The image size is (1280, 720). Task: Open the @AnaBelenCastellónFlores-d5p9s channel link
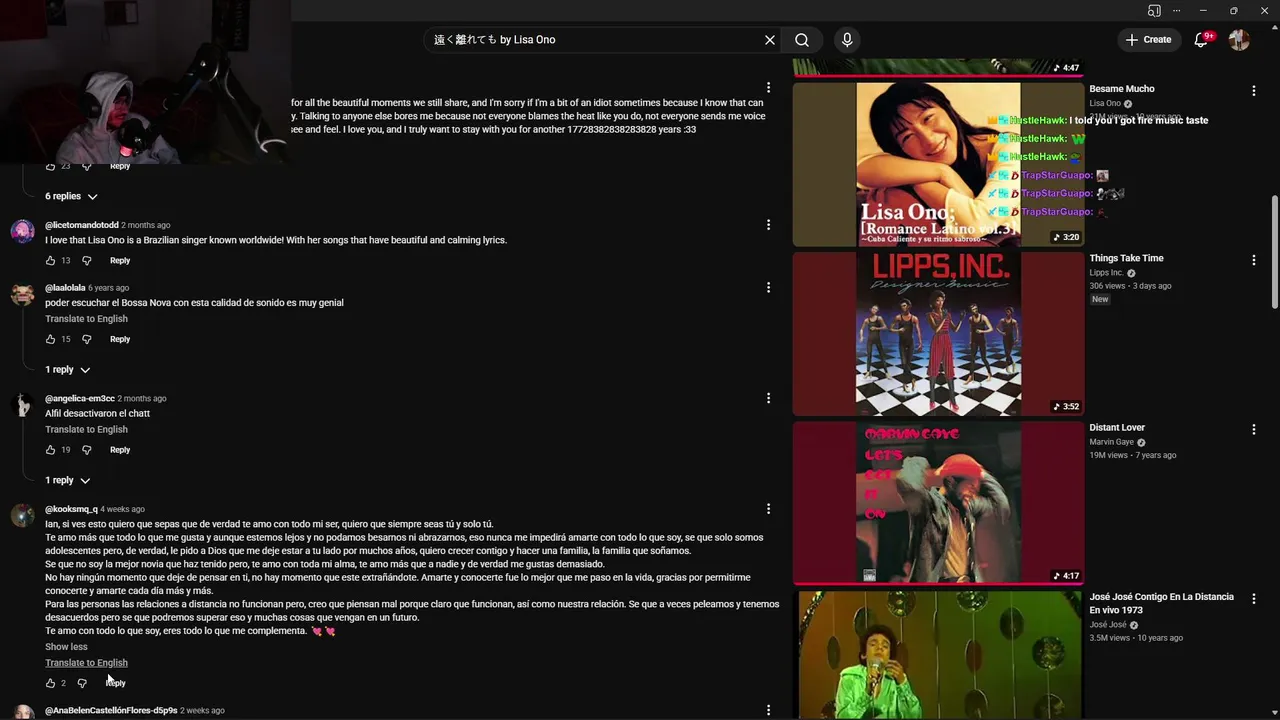tap(111, 710)
